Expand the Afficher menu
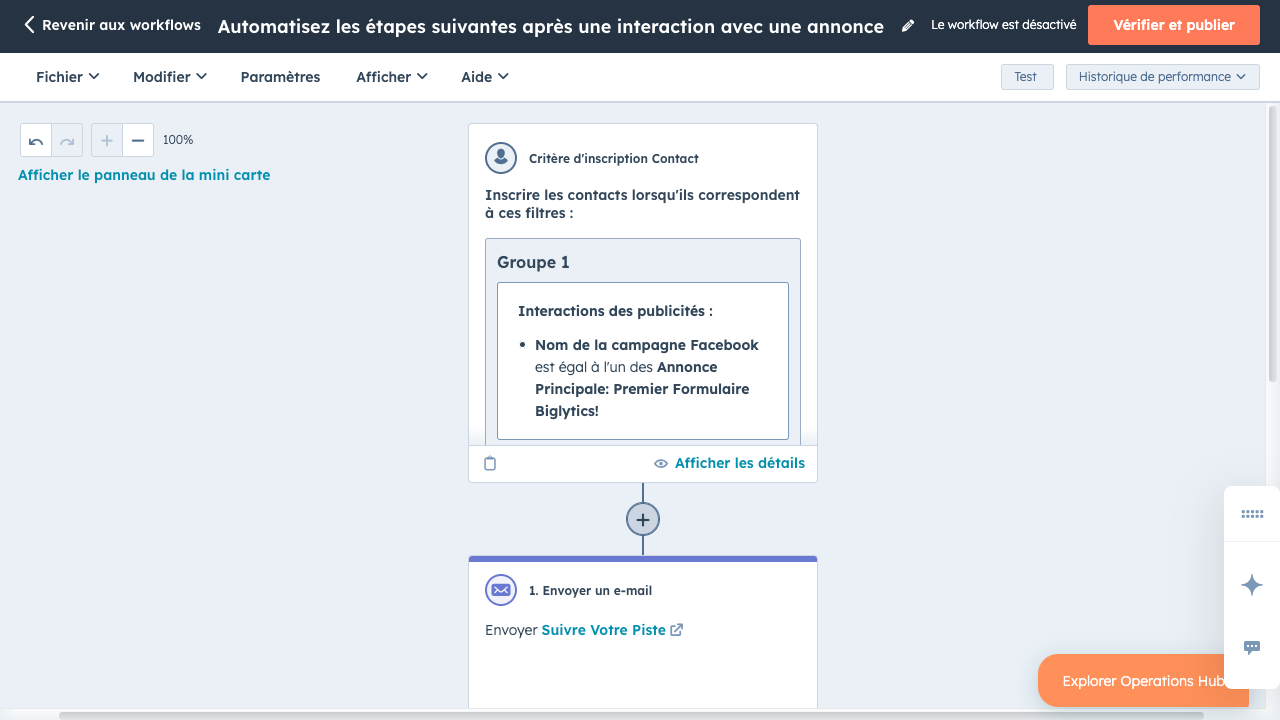 [391, 77]
